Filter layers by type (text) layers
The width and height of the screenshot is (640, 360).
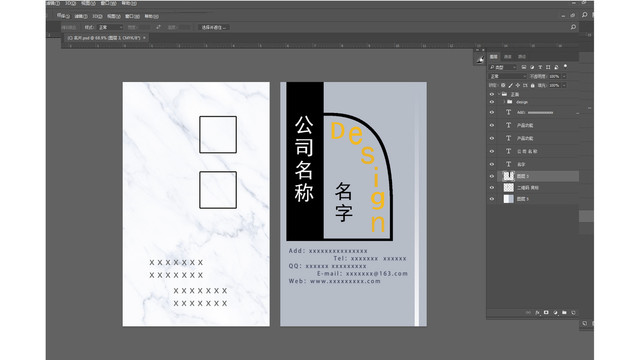coord(540,67)
